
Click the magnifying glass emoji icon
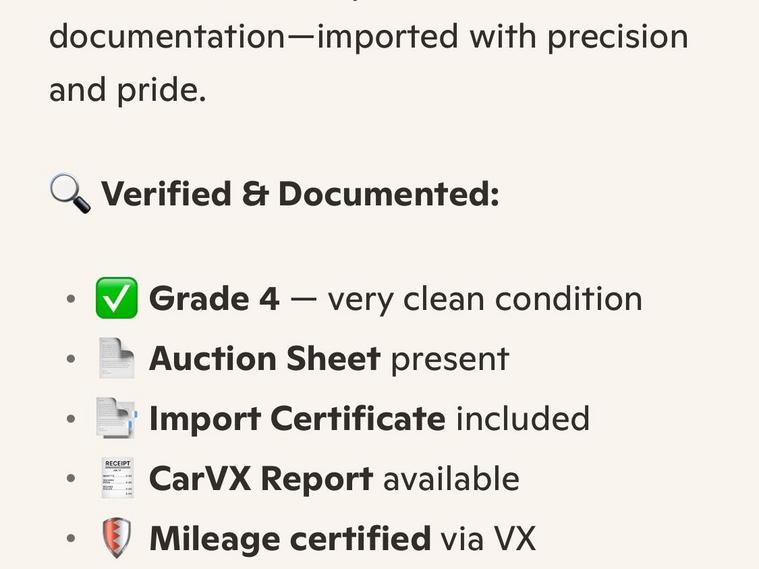coord(69,192)
